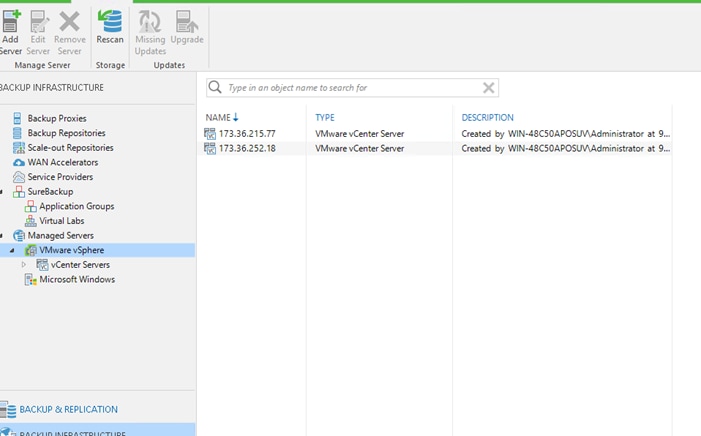Click the SureBackup node icon

(x=19, y=192)
